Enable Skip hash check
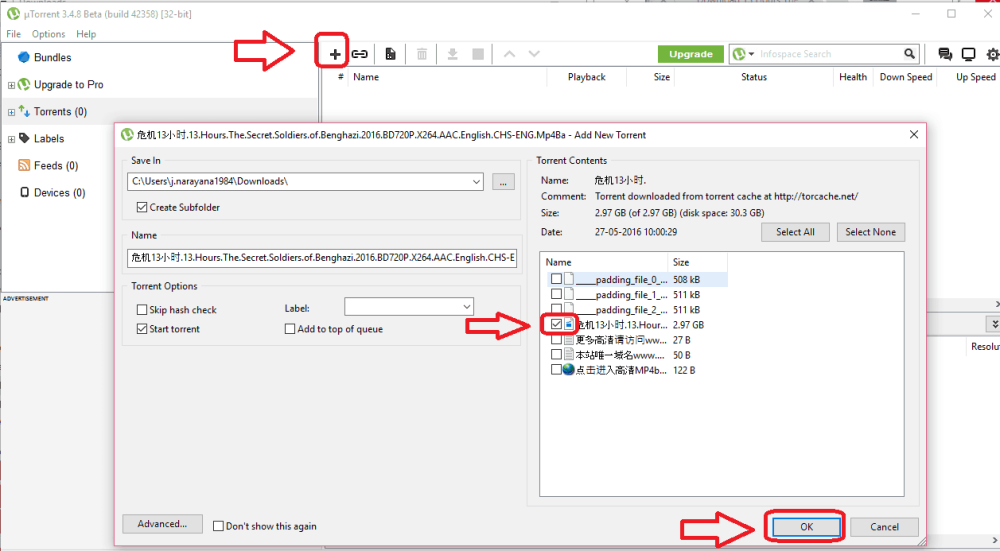The image size is (1000, 551). [142, 310]
